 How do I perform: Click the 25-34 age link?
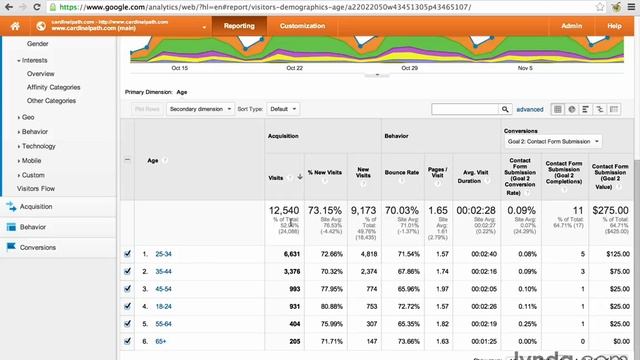pos(163,254)
